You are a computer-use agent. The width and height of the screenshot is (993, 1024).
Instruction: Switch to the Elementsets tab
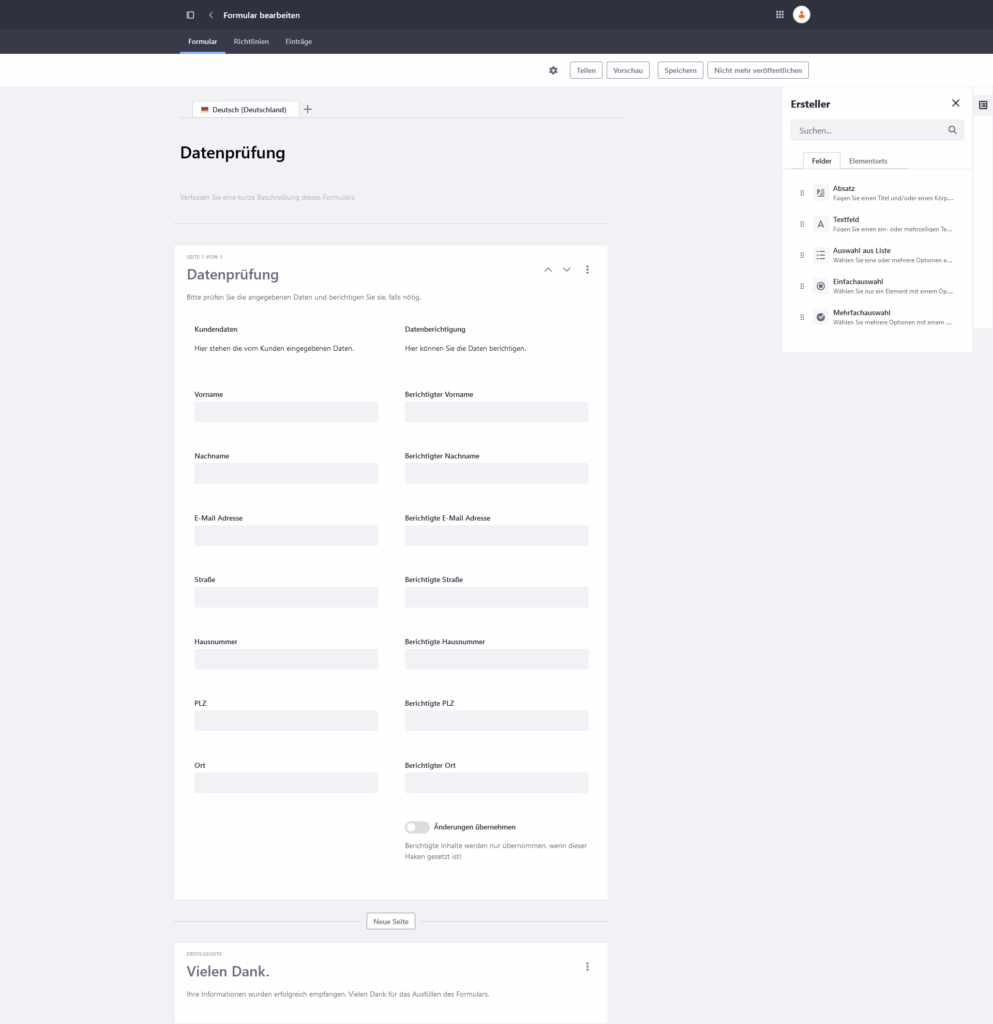pos(867,161)
